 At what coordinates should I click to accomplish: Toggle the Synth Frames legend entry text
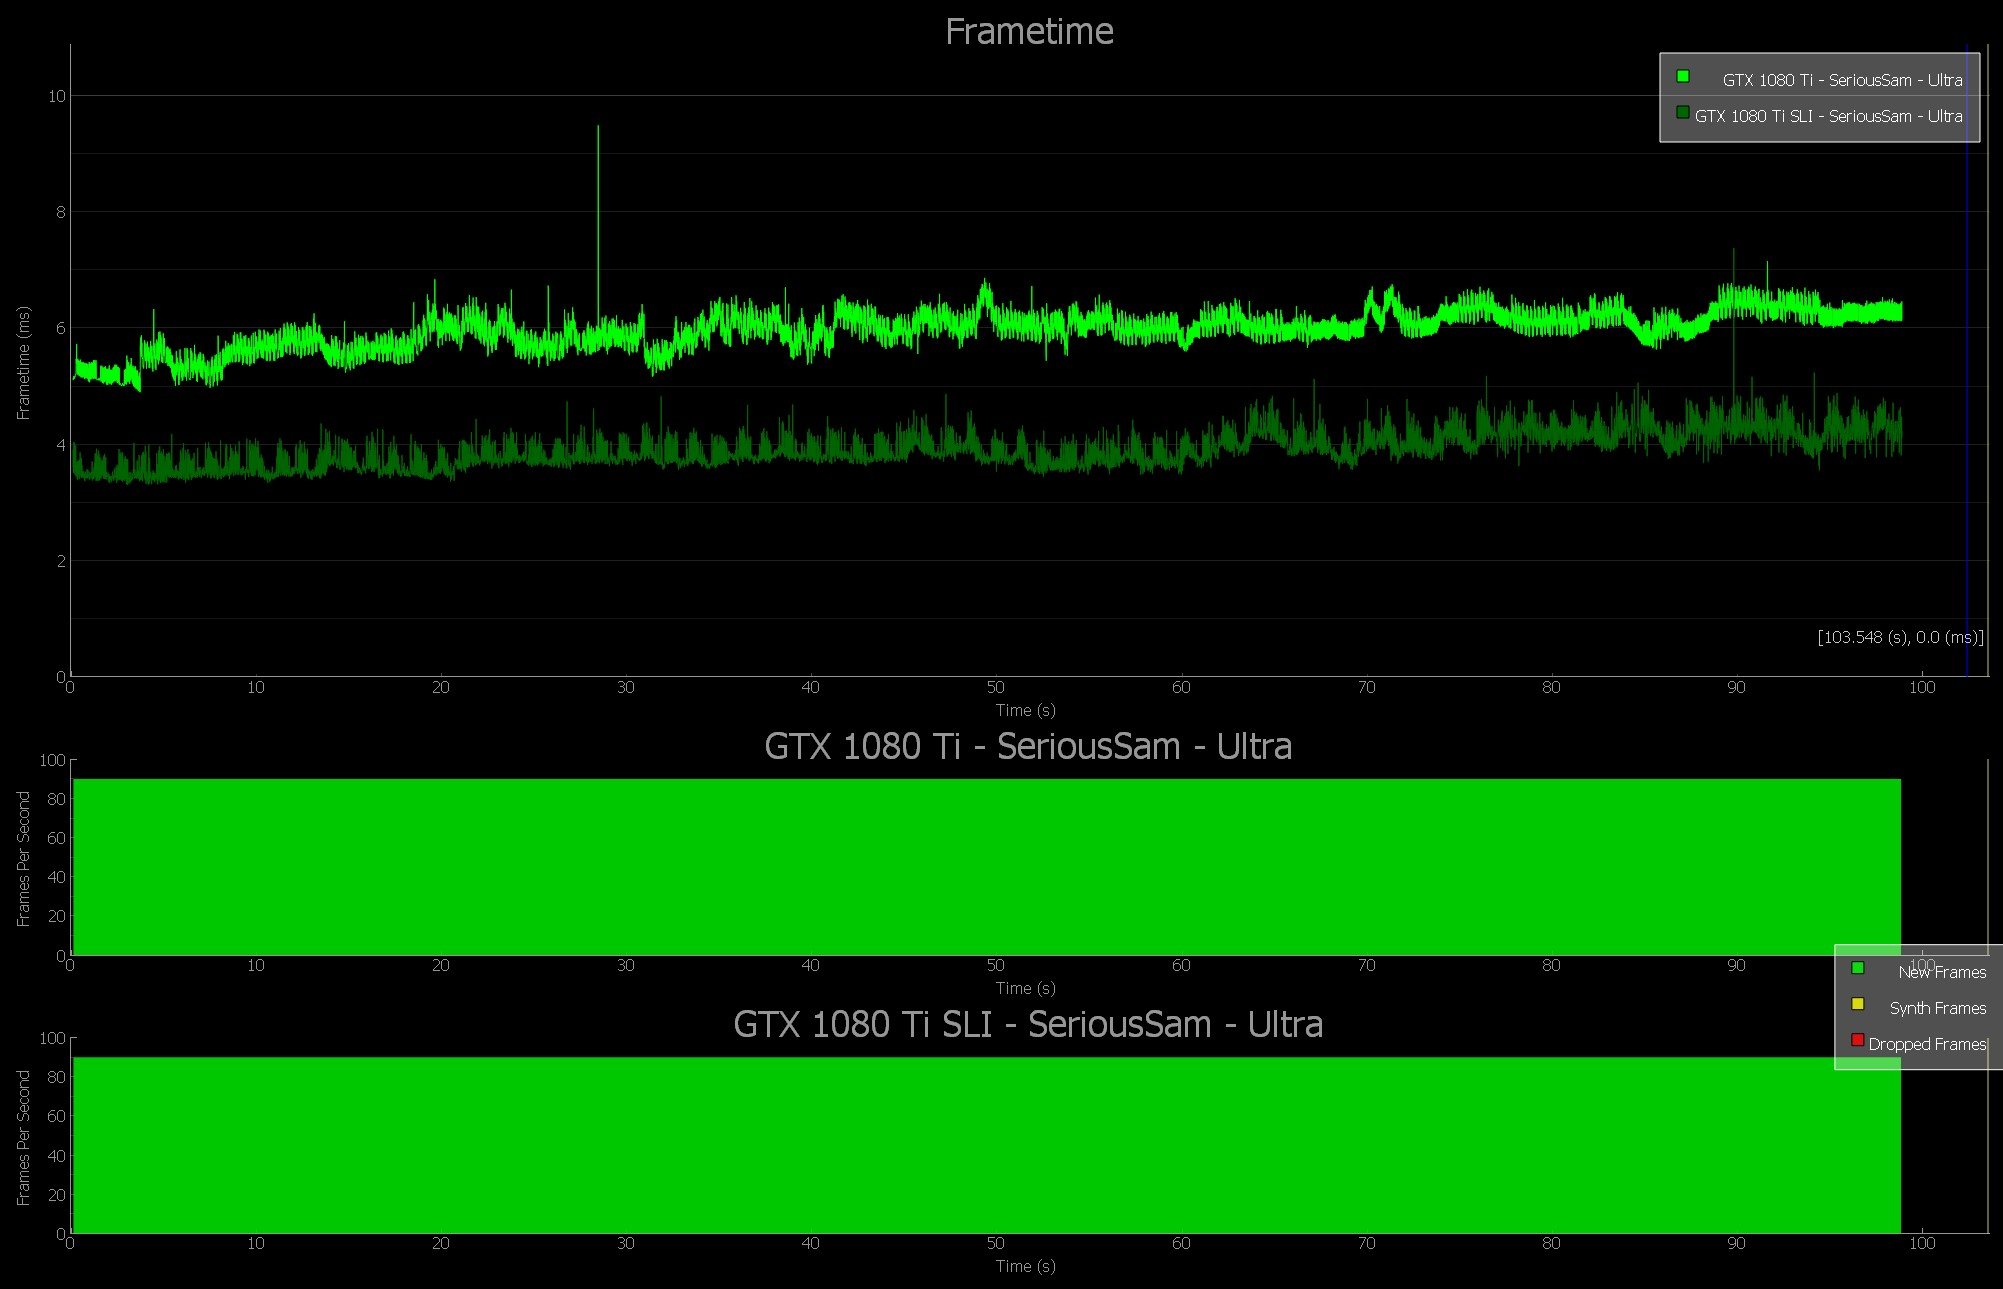[x=1937, y=1008]
